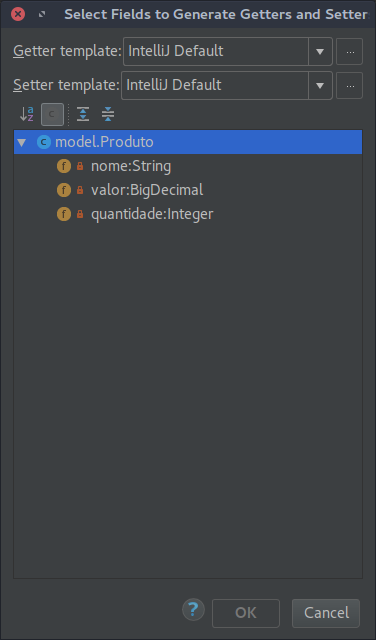This screenshot has width=376, height=640.
Task: Select the valor:BigDecimal field
Action: coord(147,190)
